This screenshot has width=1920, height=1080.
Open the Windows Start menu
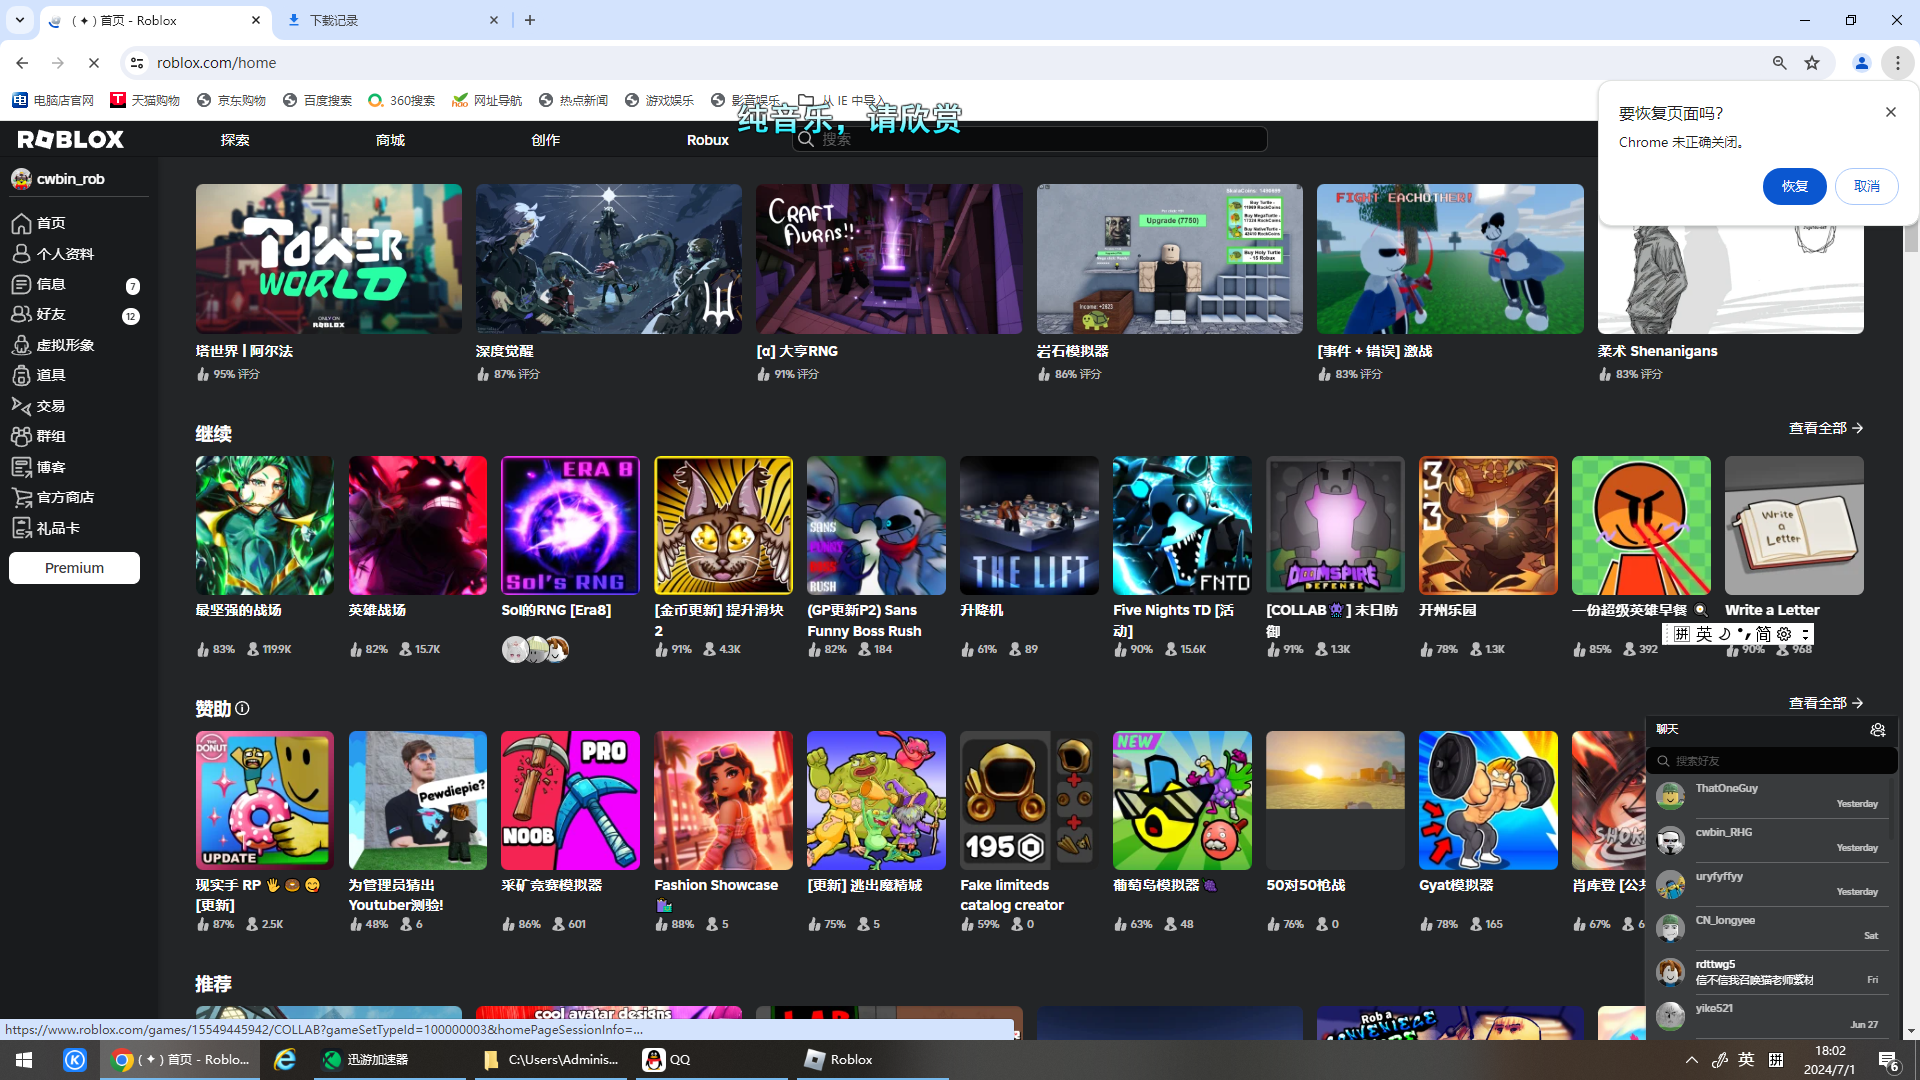point(24,1060)
